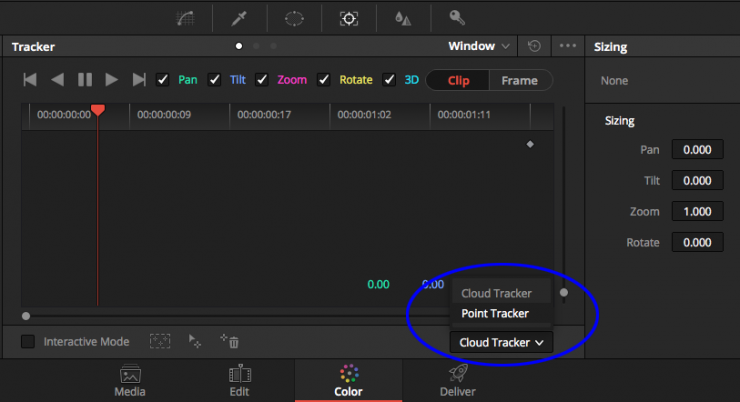Open the Power Window palette icon
This screenshot has width=740, height=402.
(x=296, y=18)
